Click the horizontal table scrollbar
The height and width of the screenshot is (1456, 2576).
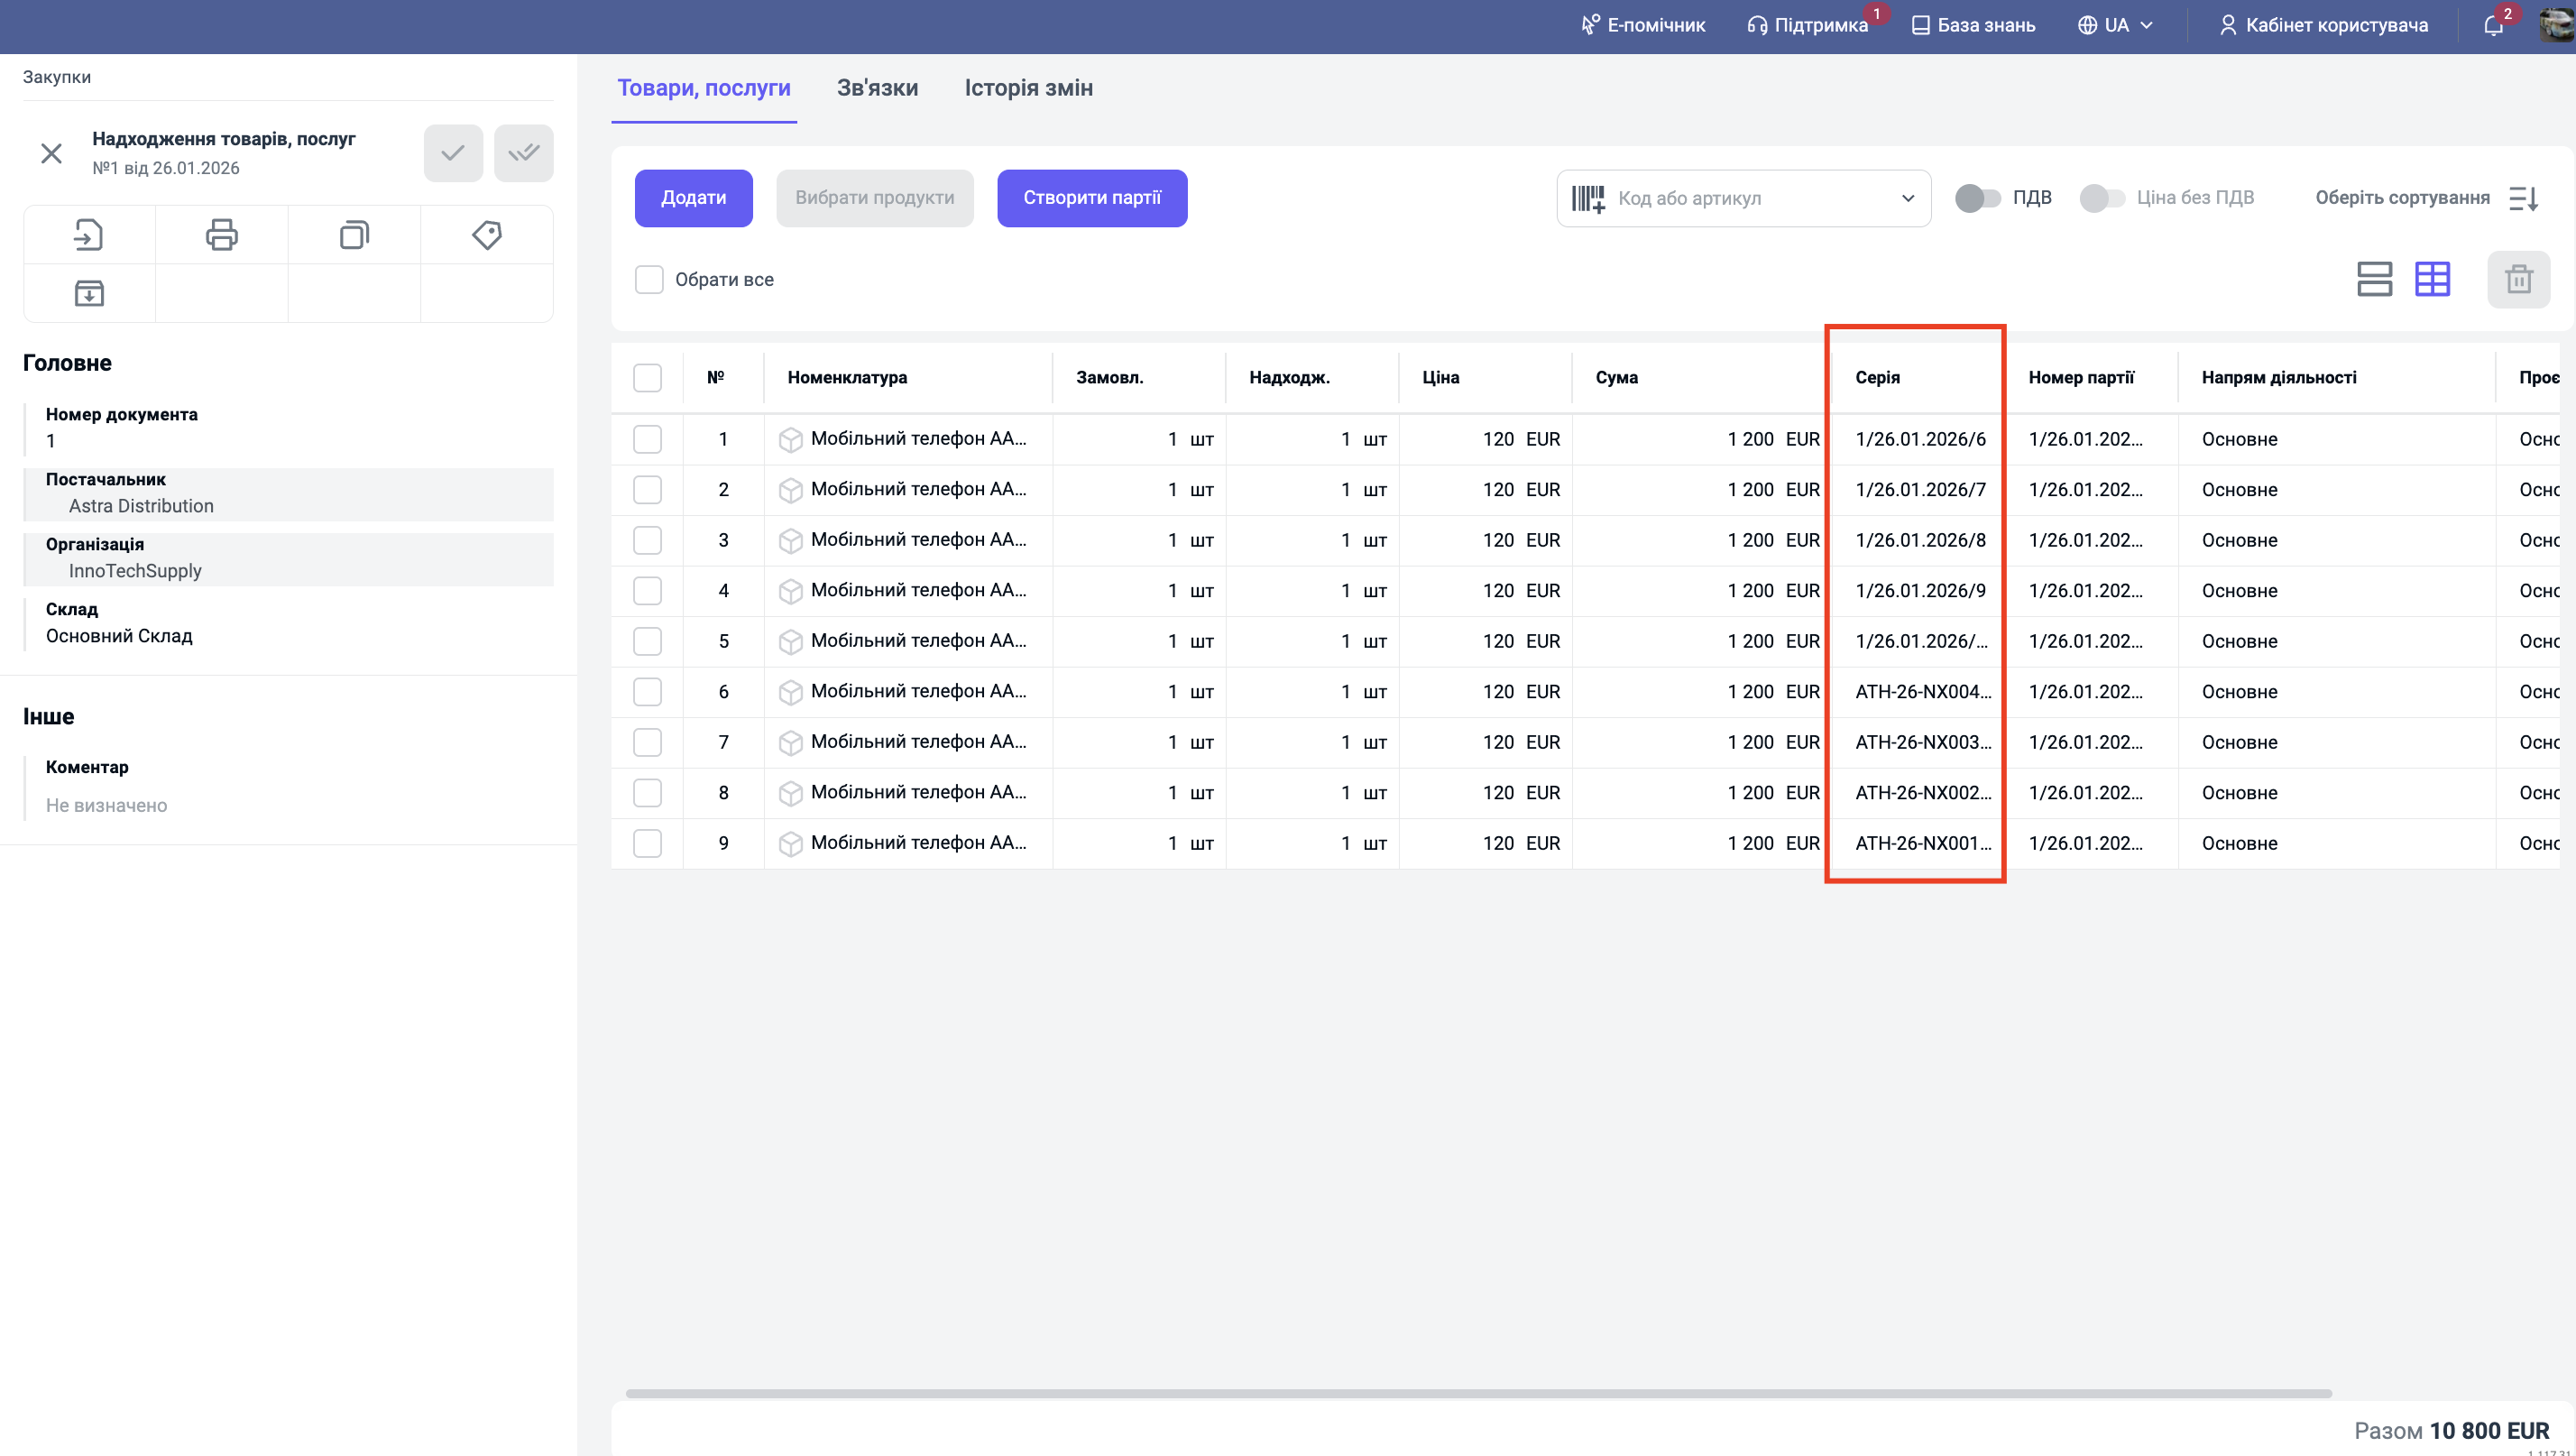[1478, 1393]
